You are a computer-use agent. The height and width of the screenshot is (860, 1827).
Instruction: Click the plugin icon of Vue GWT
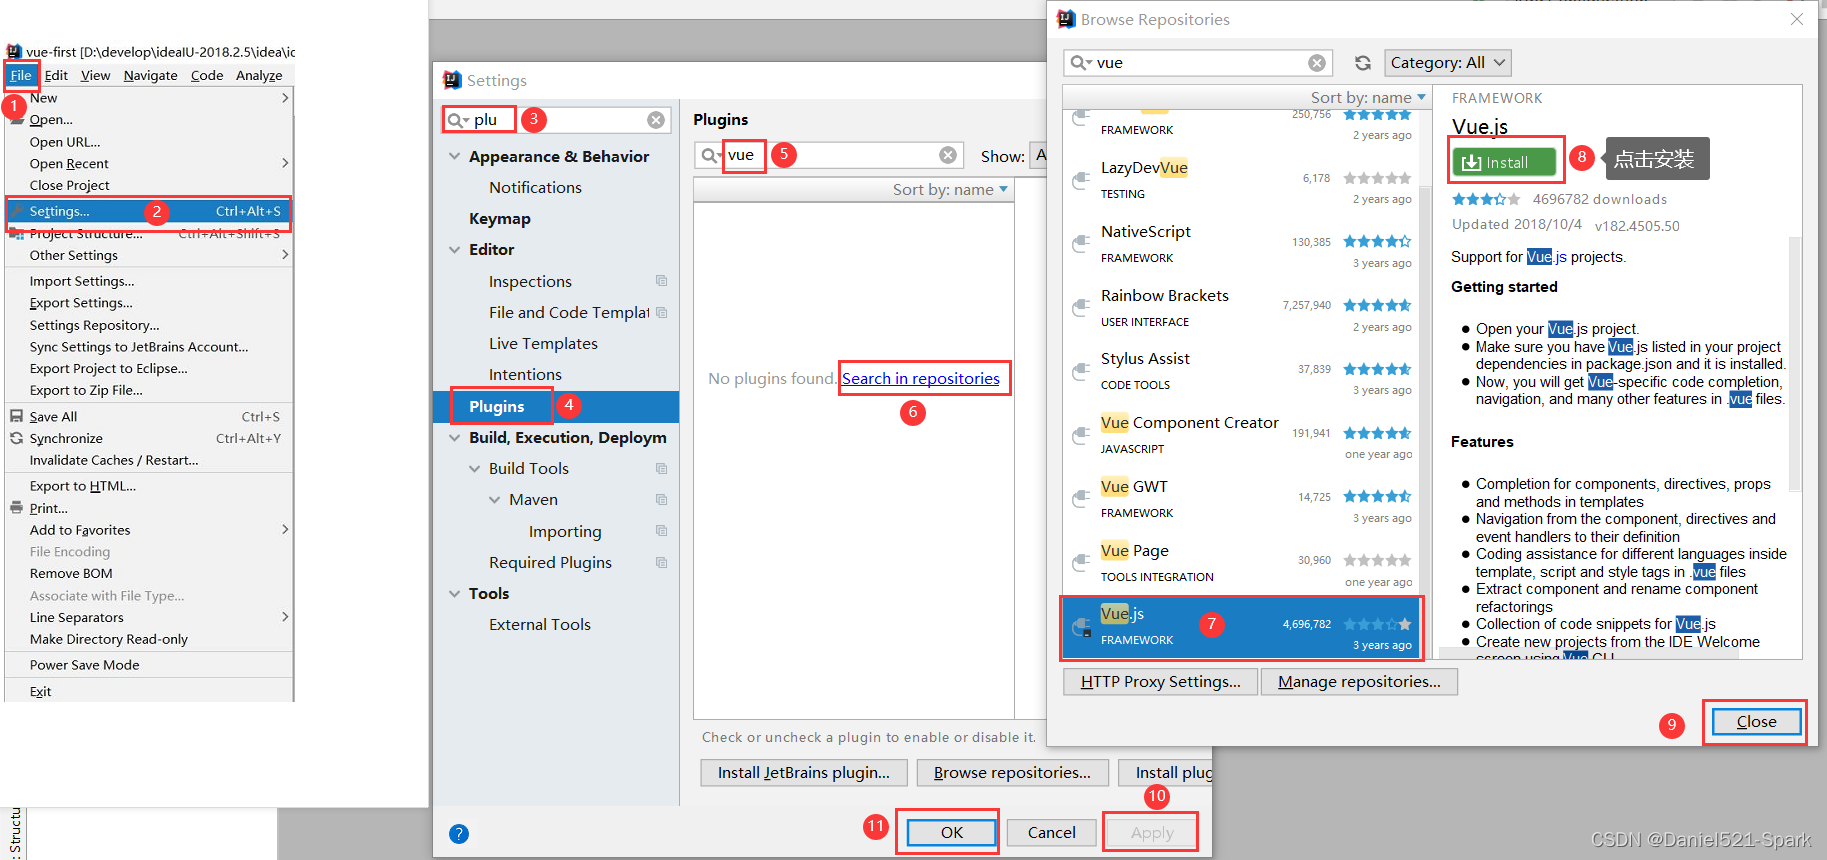[1080, 499]
